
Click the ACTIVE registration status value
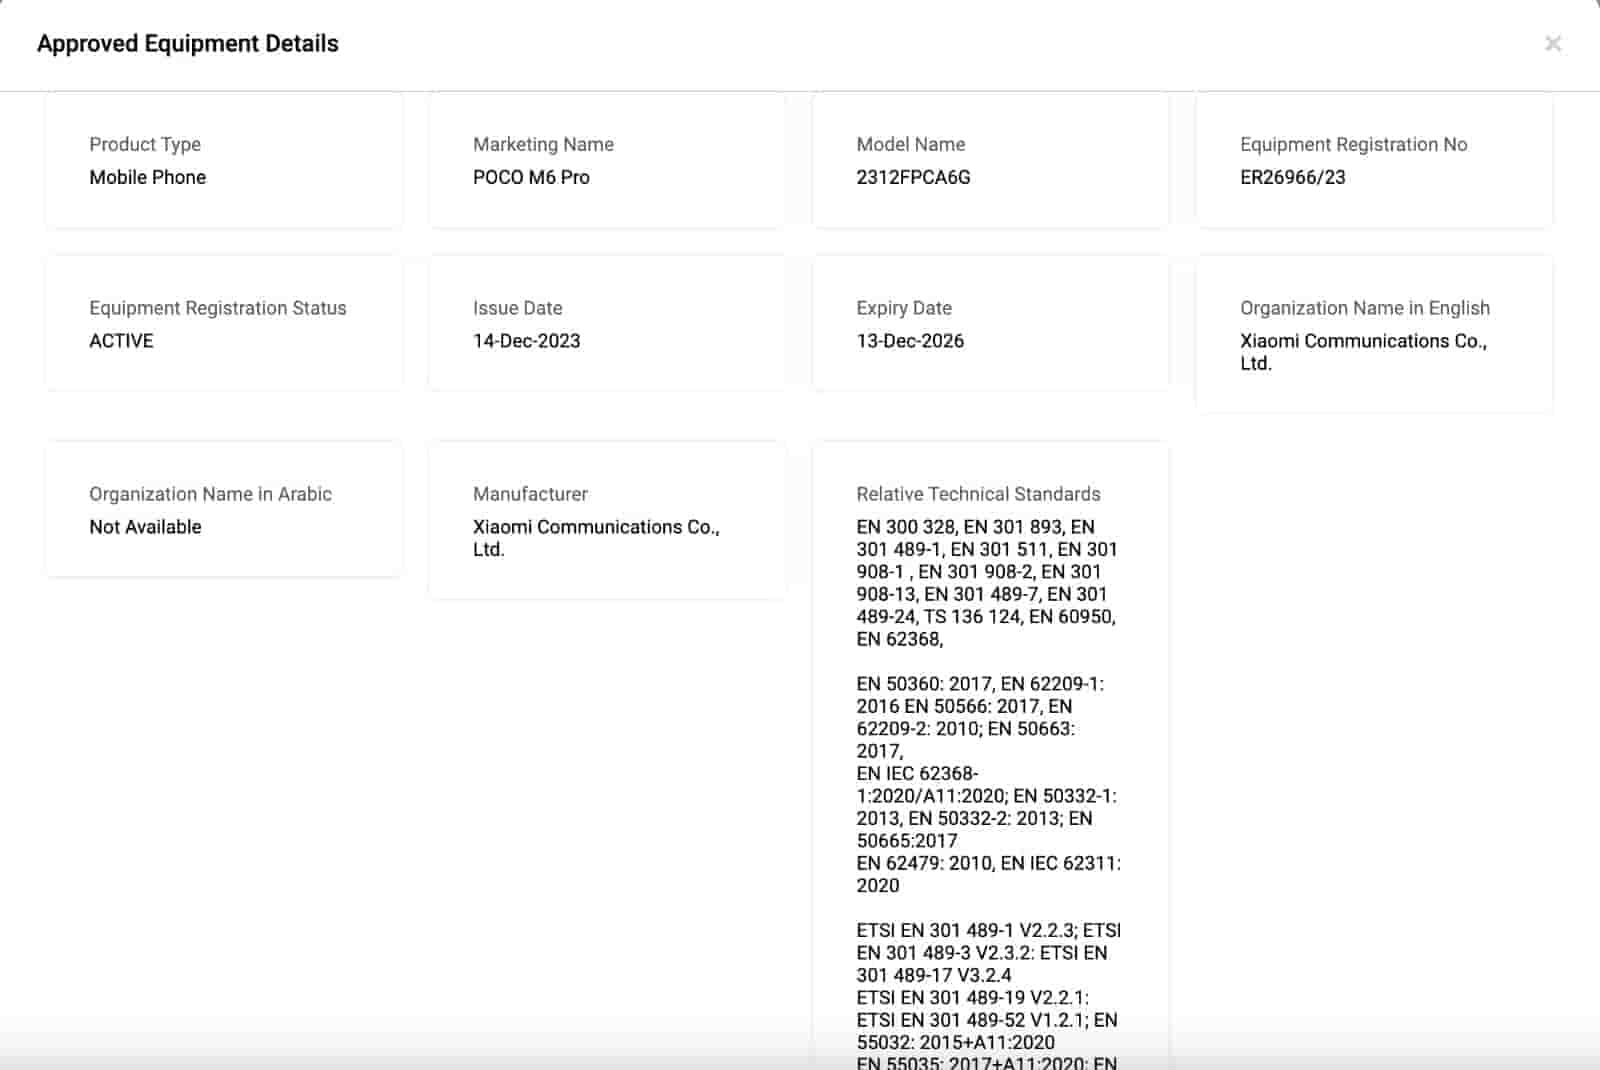pos(121,341)
